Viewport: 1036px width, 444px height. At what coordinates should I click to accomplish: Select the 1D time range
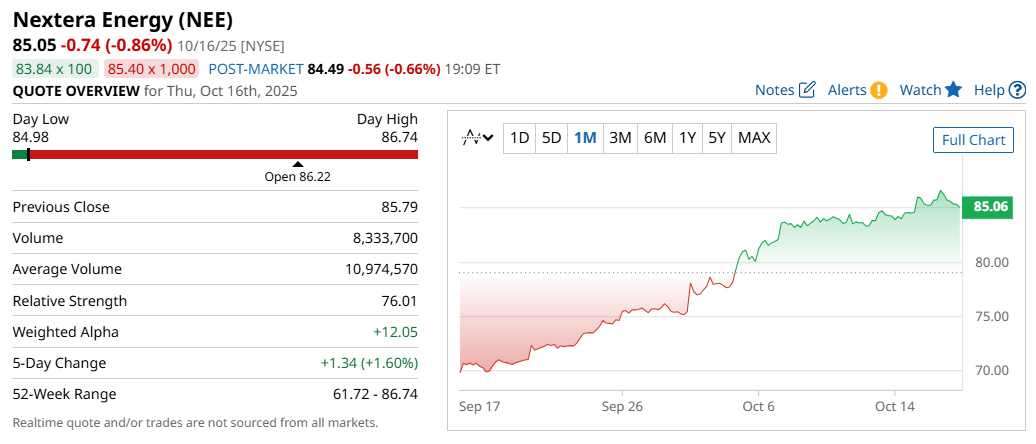tap(519, 138)
